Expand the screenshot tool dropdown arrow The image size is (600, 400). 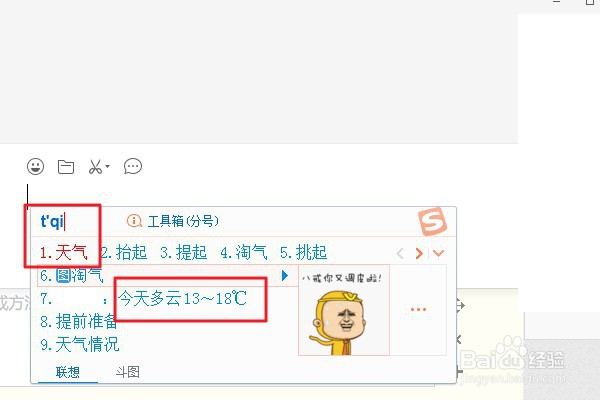point(108,166)
